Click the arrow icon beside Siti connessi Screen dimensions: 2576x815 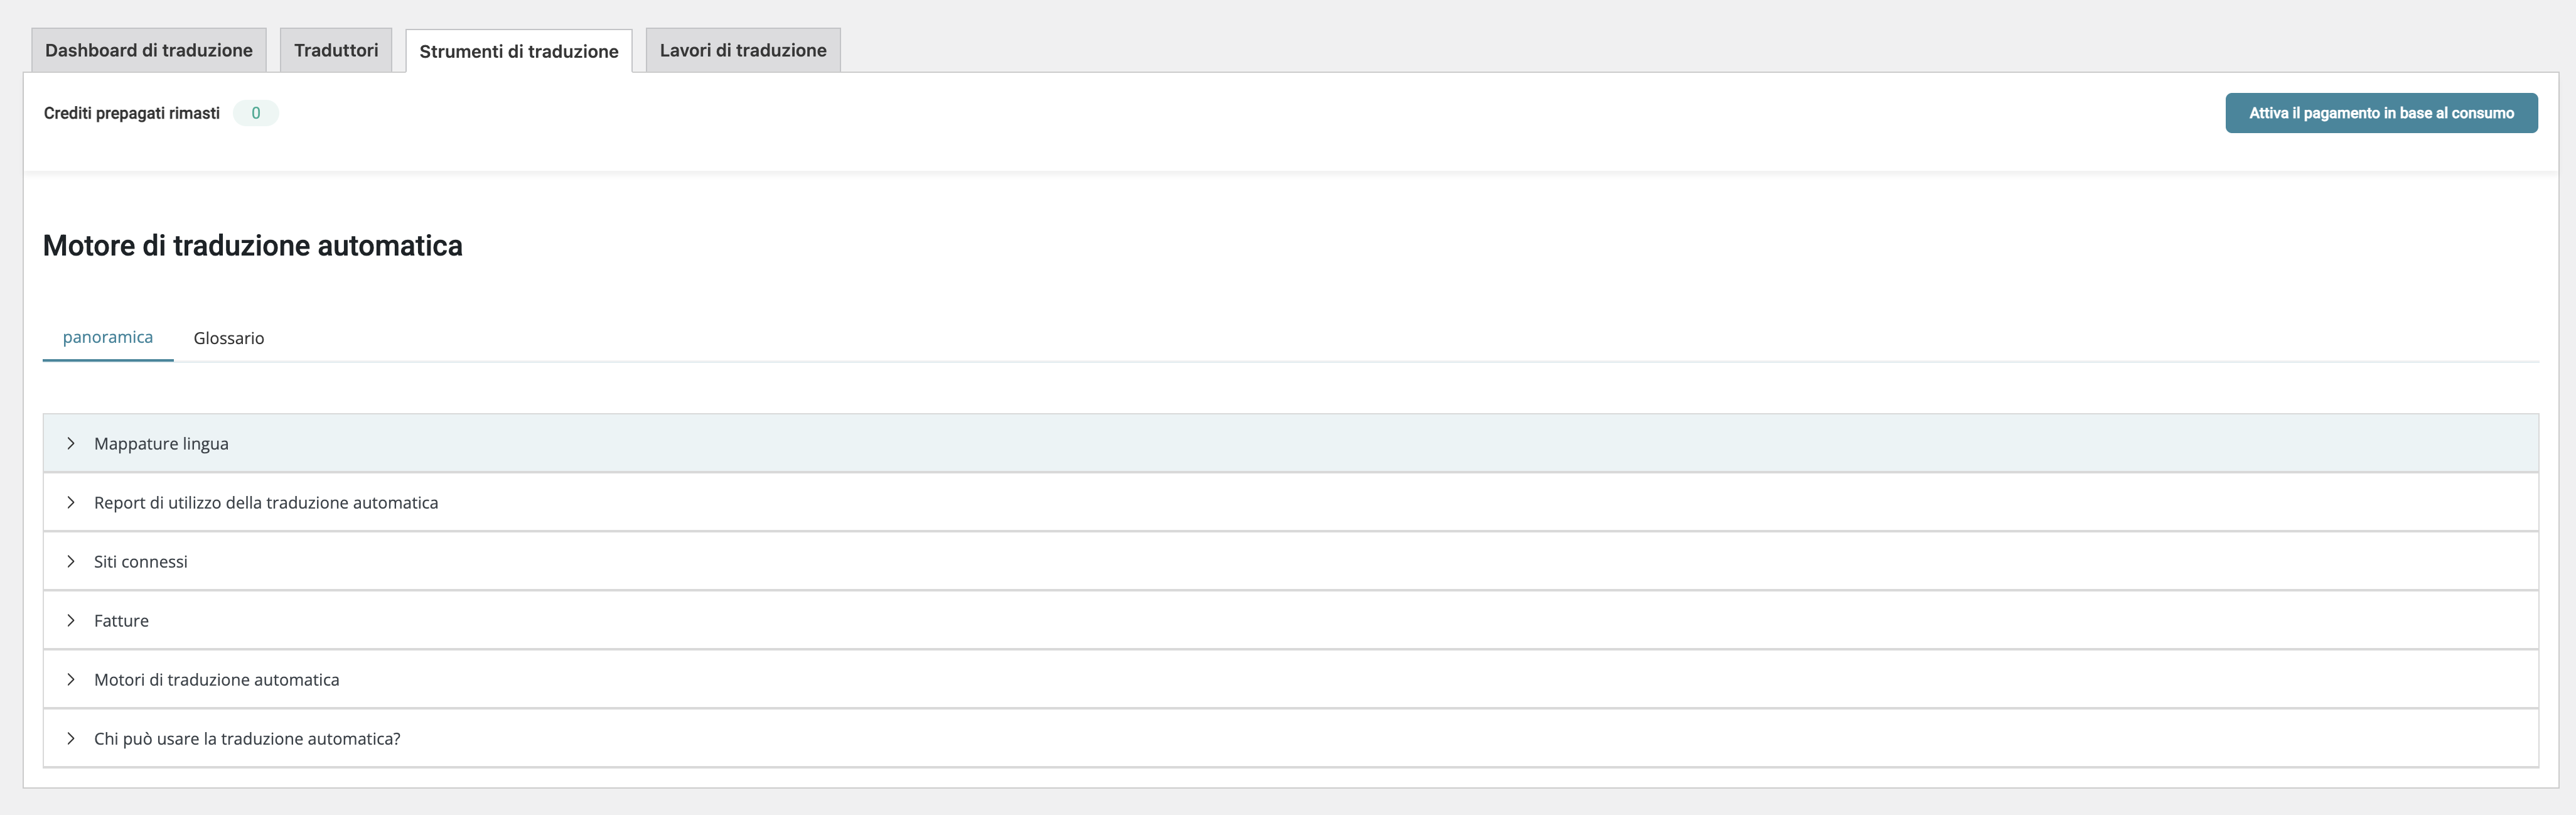pos(71,561)
